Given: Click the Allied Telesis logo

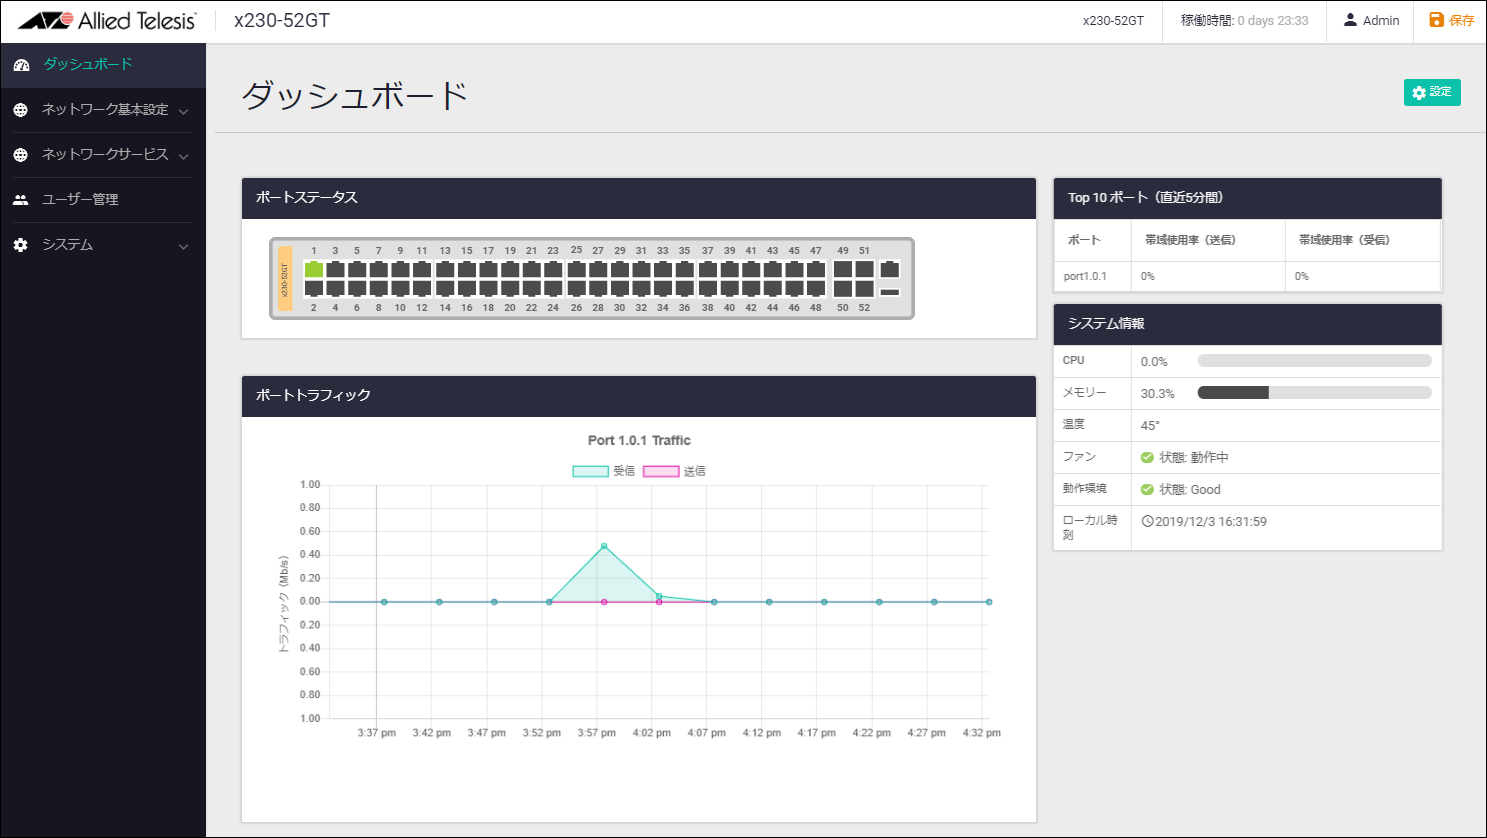Looking at the screenshot, I should 107,21.
